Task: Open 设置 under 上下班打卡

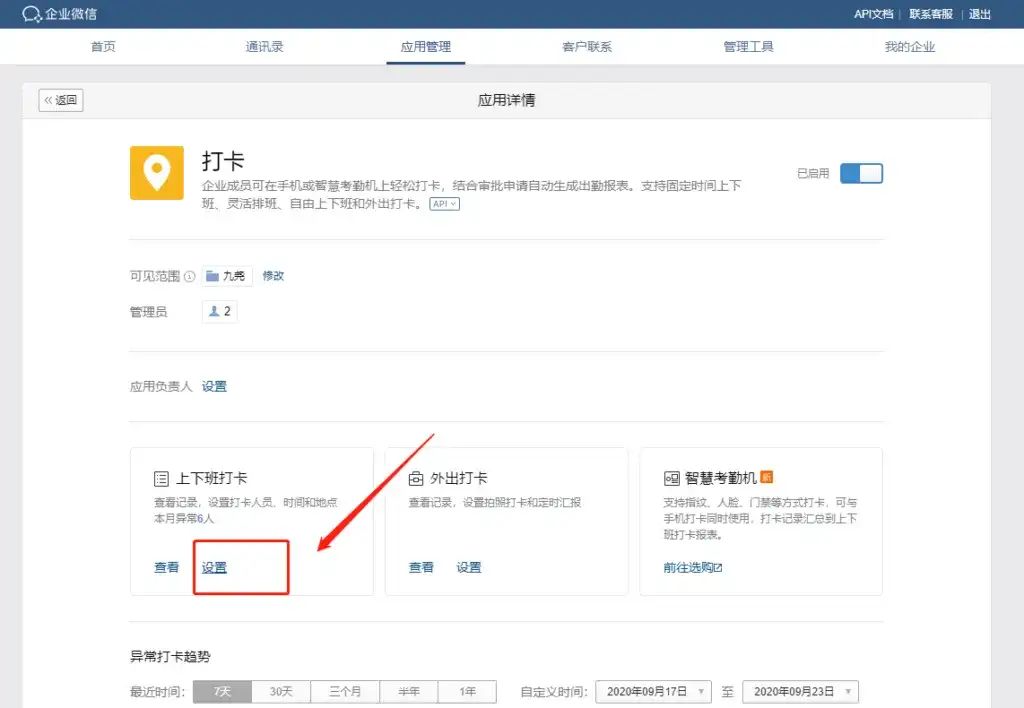Action: [x=214, y=567]
